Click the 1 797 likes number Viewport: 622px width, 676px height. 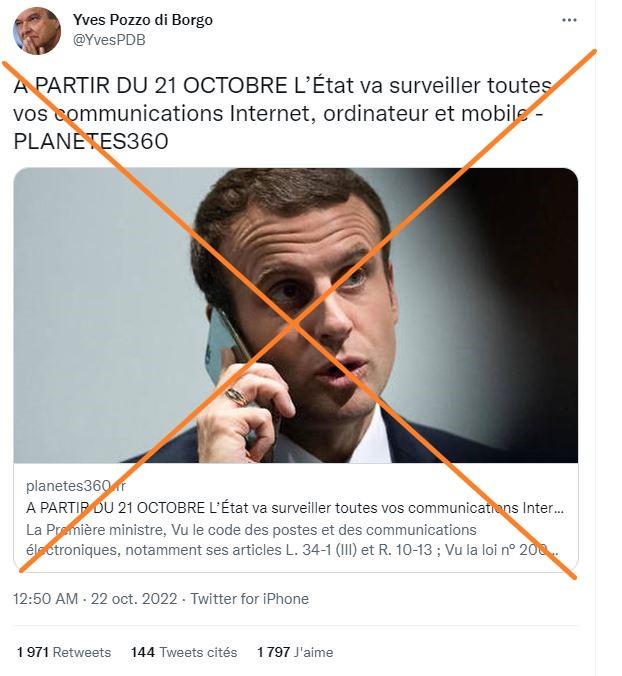[274, 652]
